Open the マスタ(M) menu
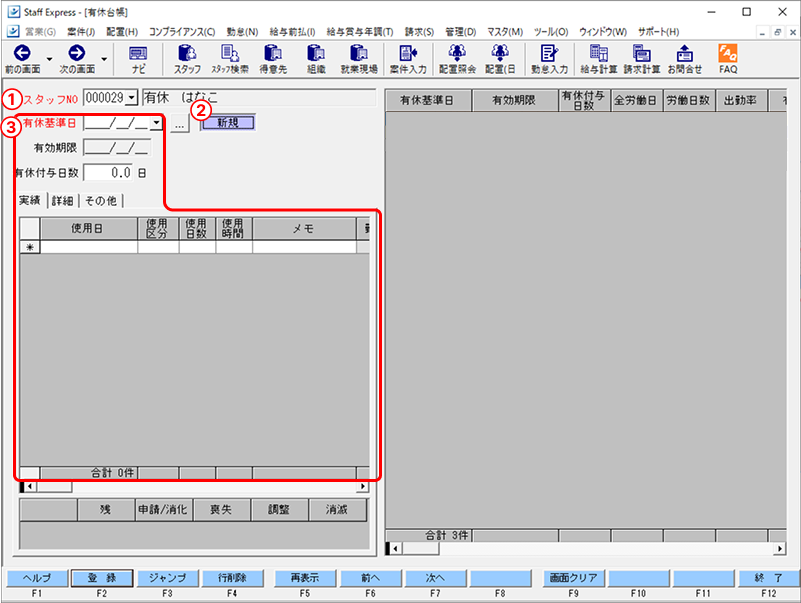 click(505, 32)
